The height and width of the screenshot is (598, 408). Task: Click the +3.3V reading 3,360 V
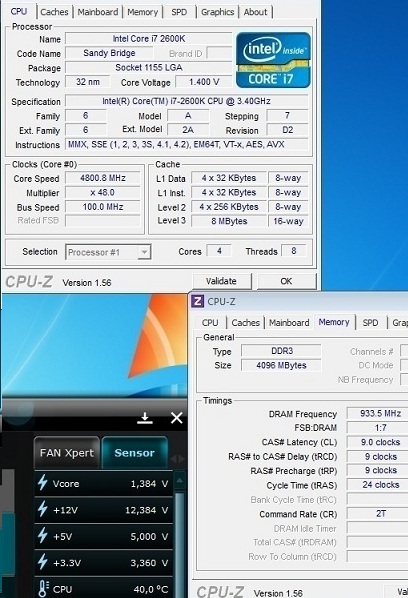pos(149,563)
